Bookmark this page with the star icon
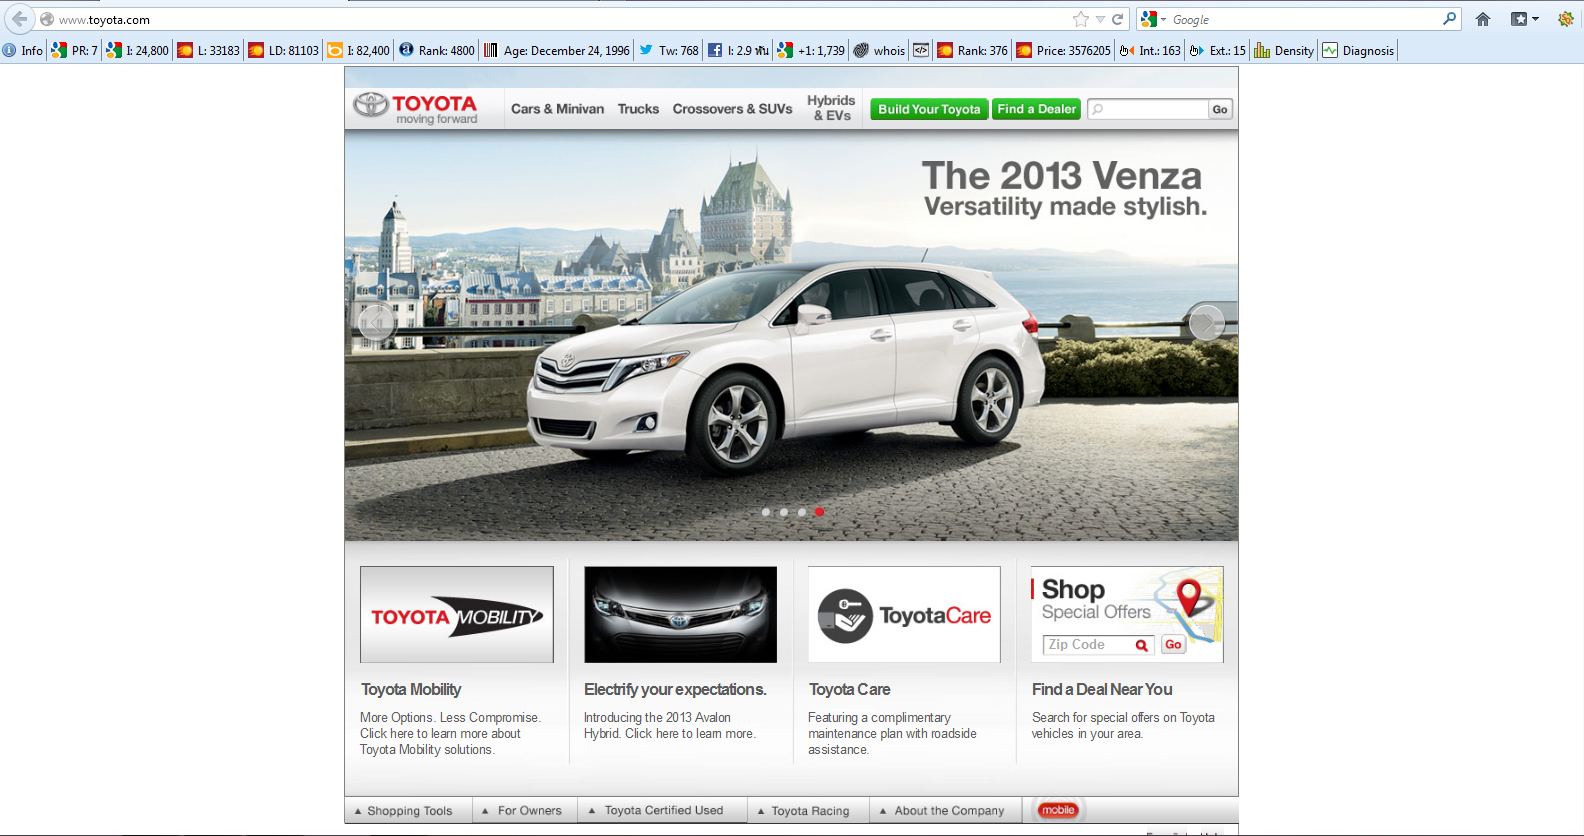1584x836 pixels. (1080, 19)
